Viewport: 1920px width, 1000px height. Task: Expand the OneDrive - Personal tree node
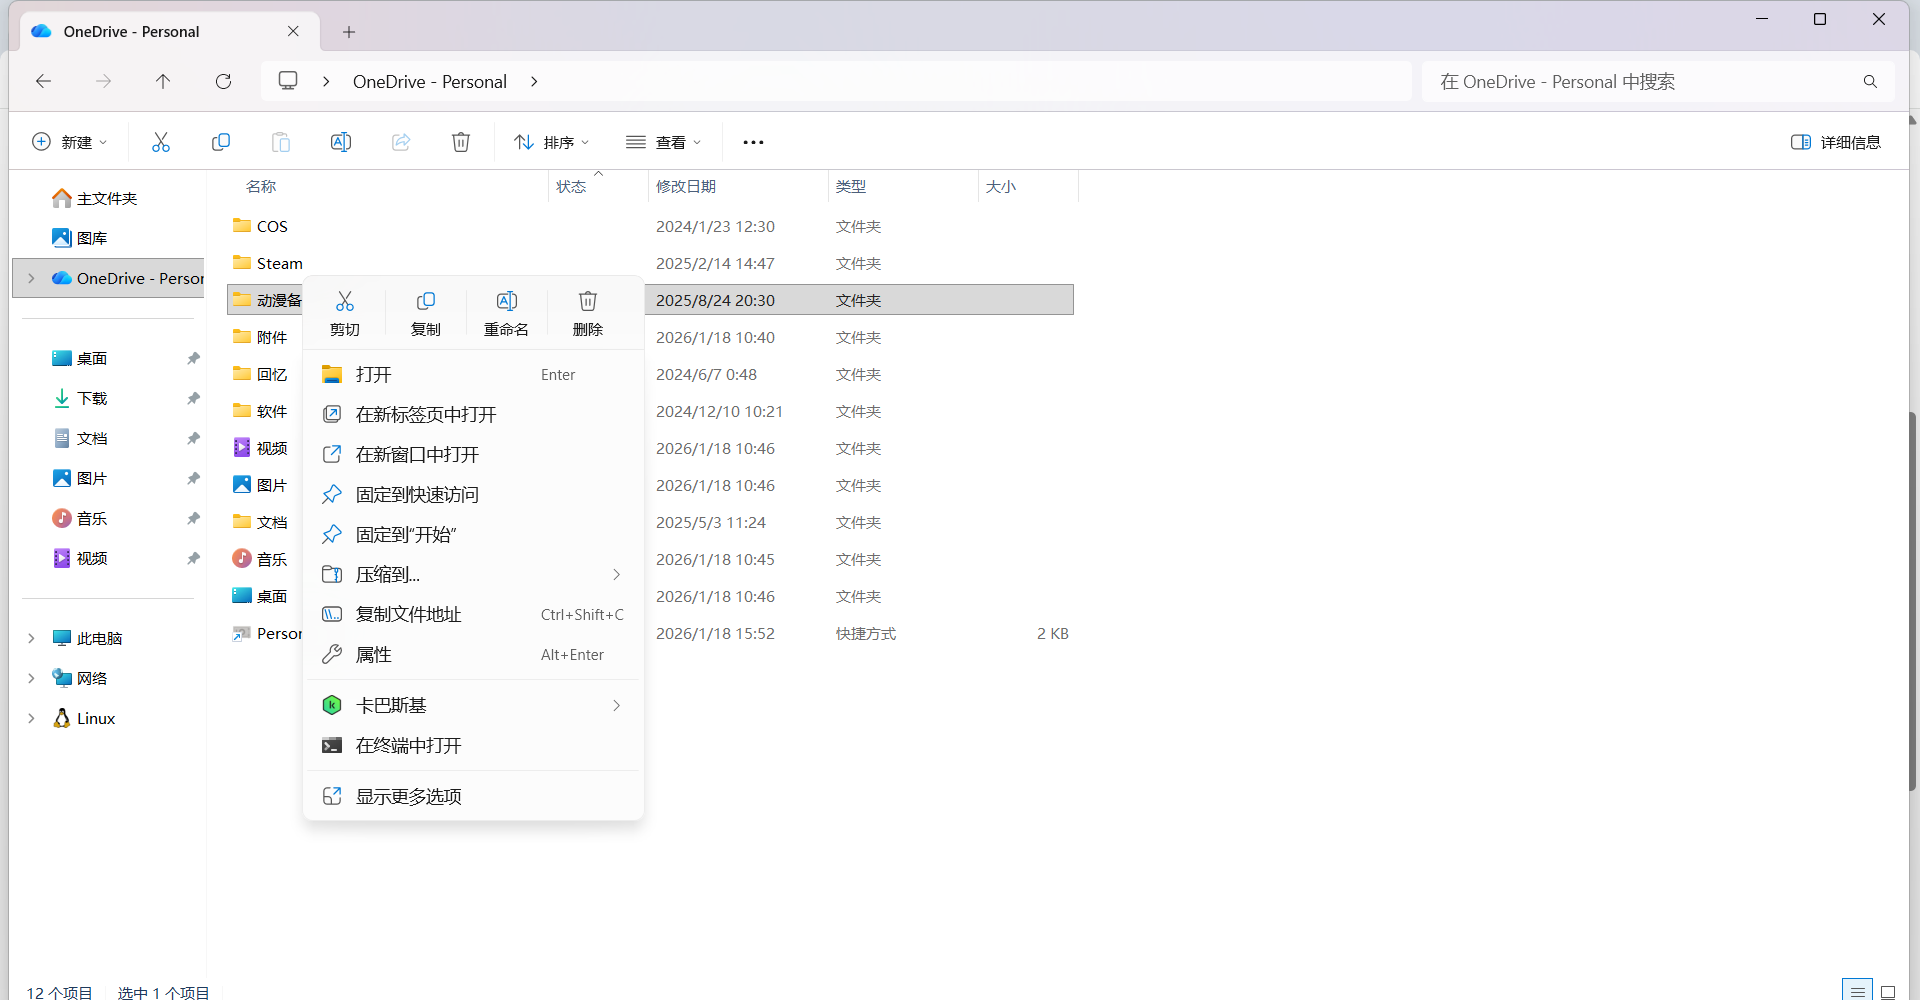tap(31, 278)
